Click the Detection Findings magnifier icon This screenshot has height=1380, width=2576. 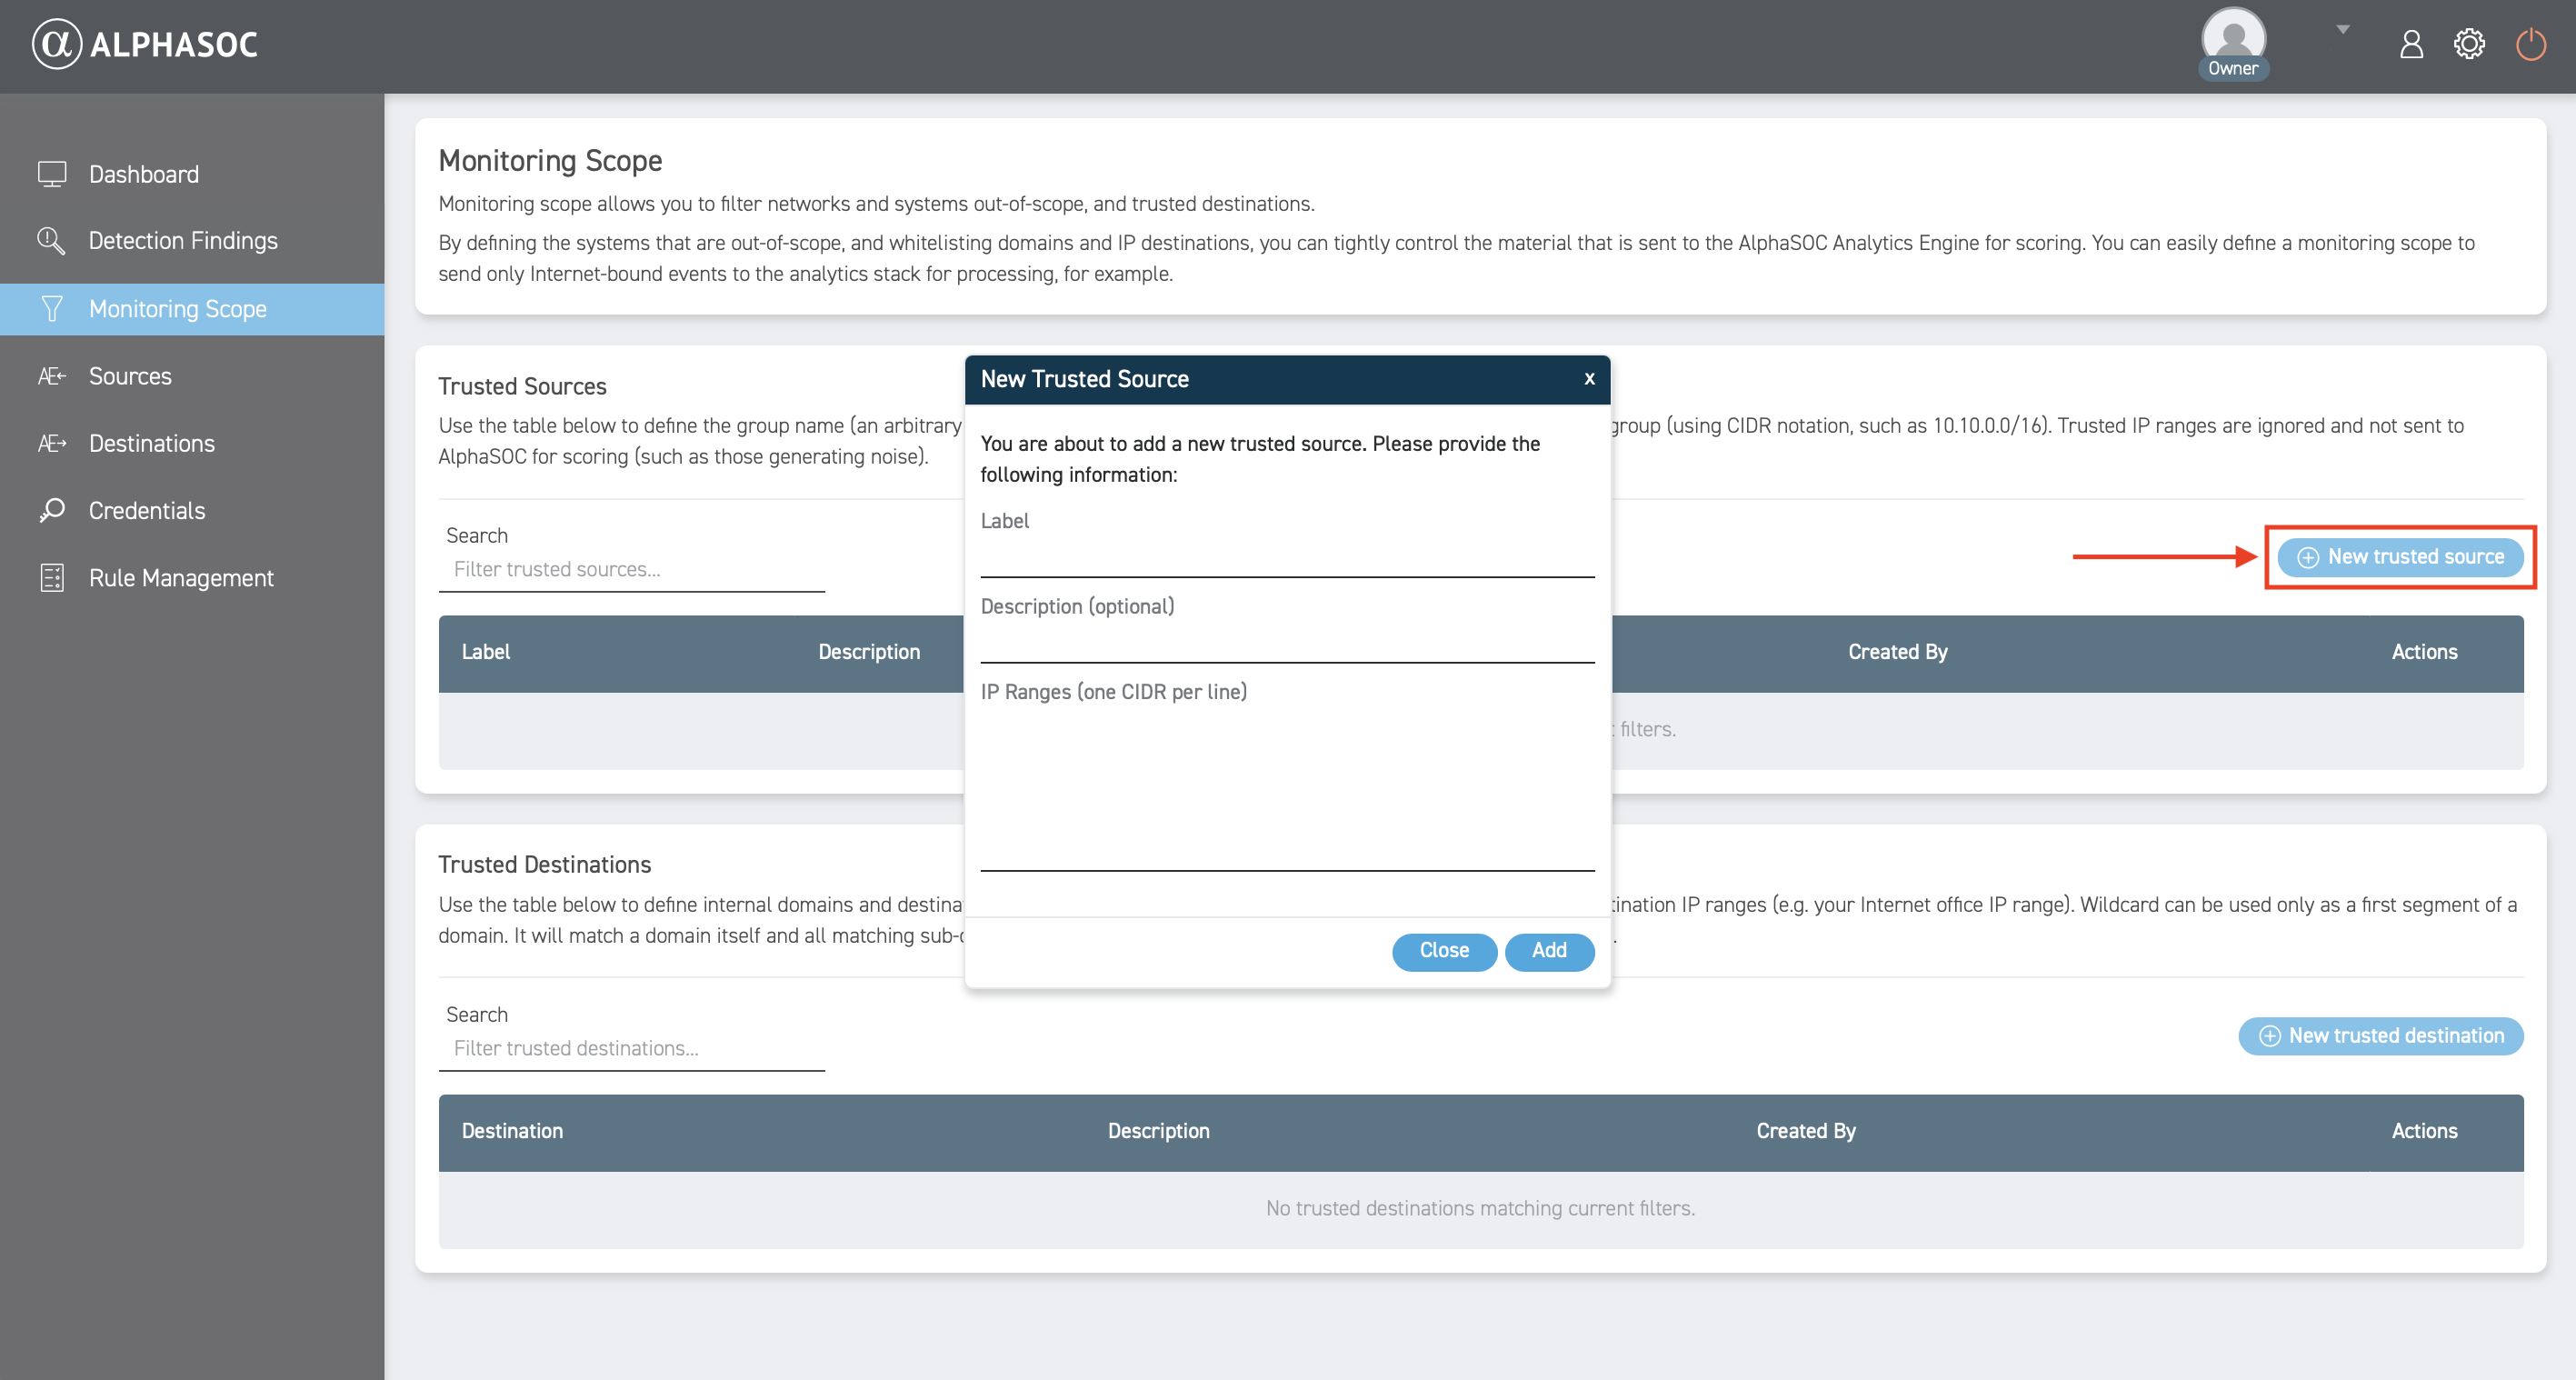(51, 240)
